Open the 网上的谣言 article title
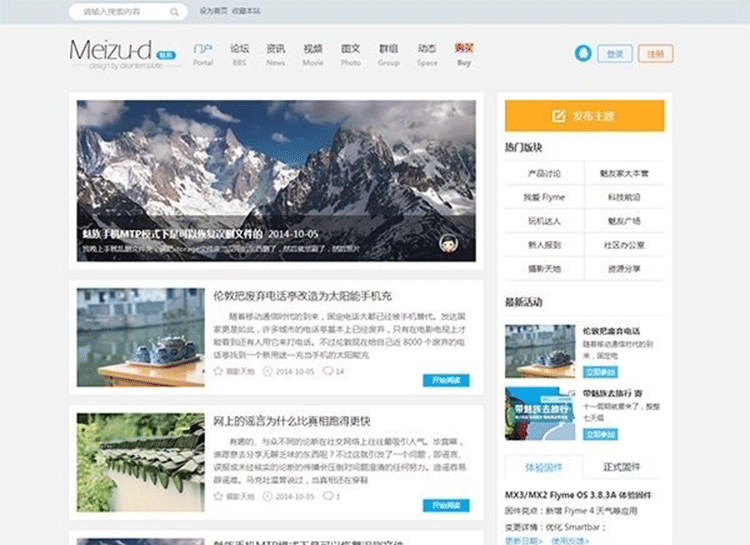The height and width of the screenshot is (545, 750). pyautogui.click(x=292, y=422)
